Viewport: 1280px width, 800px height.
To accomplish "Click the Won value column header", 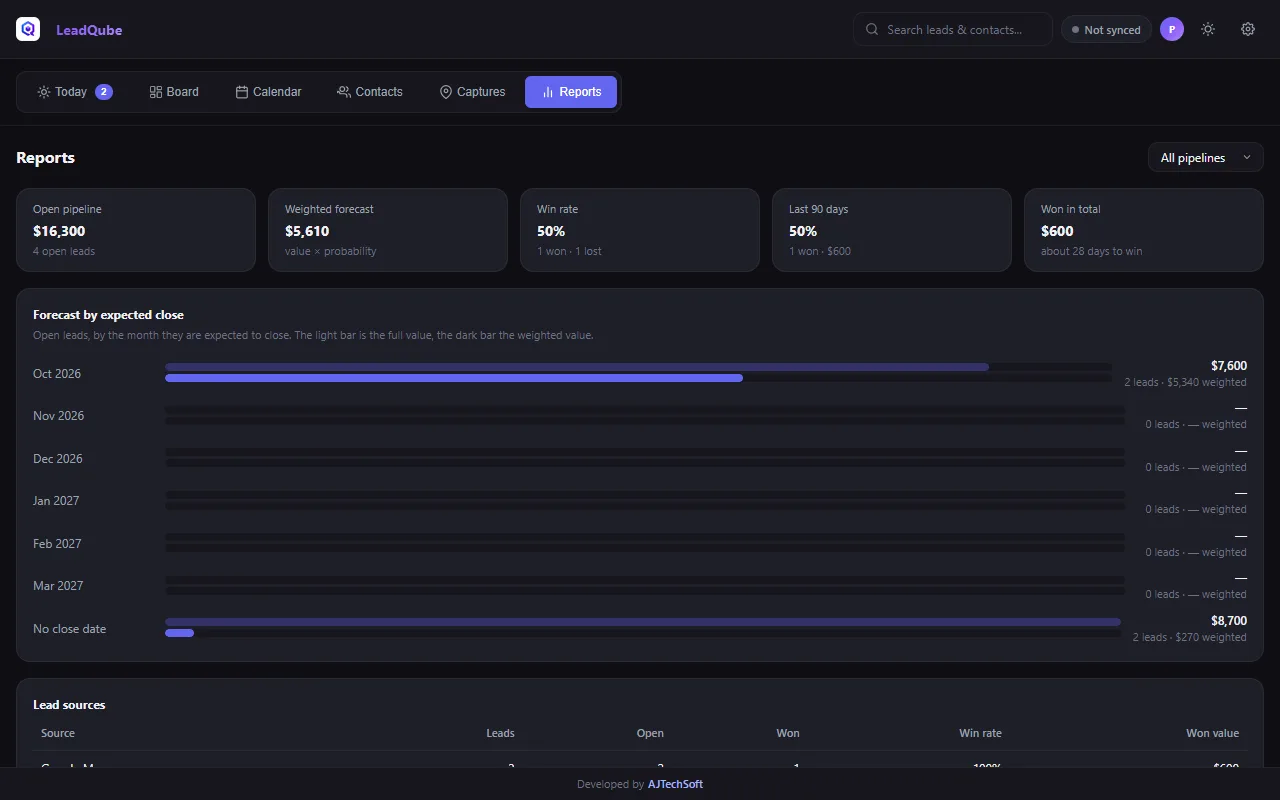I will click(1212, 733).
